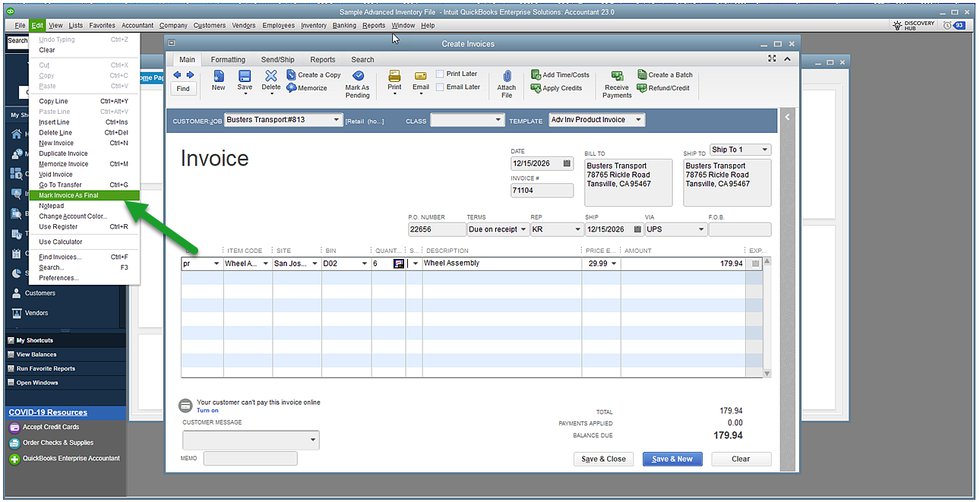The height and width of the screenshot is (502, 980).
Task: Click the Memo input field
Action: pos(250,459)
